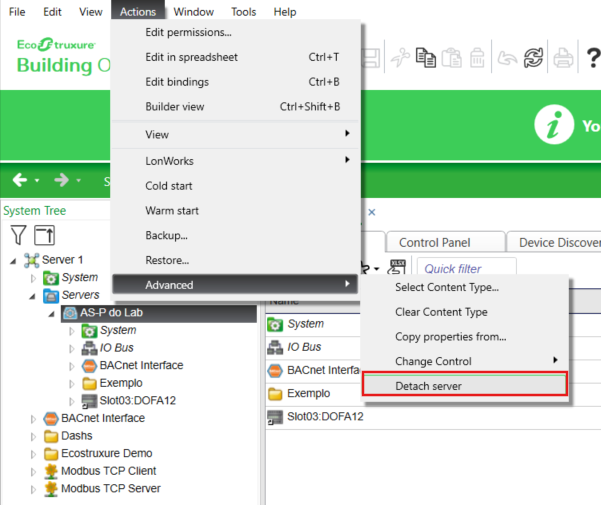Click the Modbus TCP Client flower icon

pyautogui.click(x=51, y=471)
